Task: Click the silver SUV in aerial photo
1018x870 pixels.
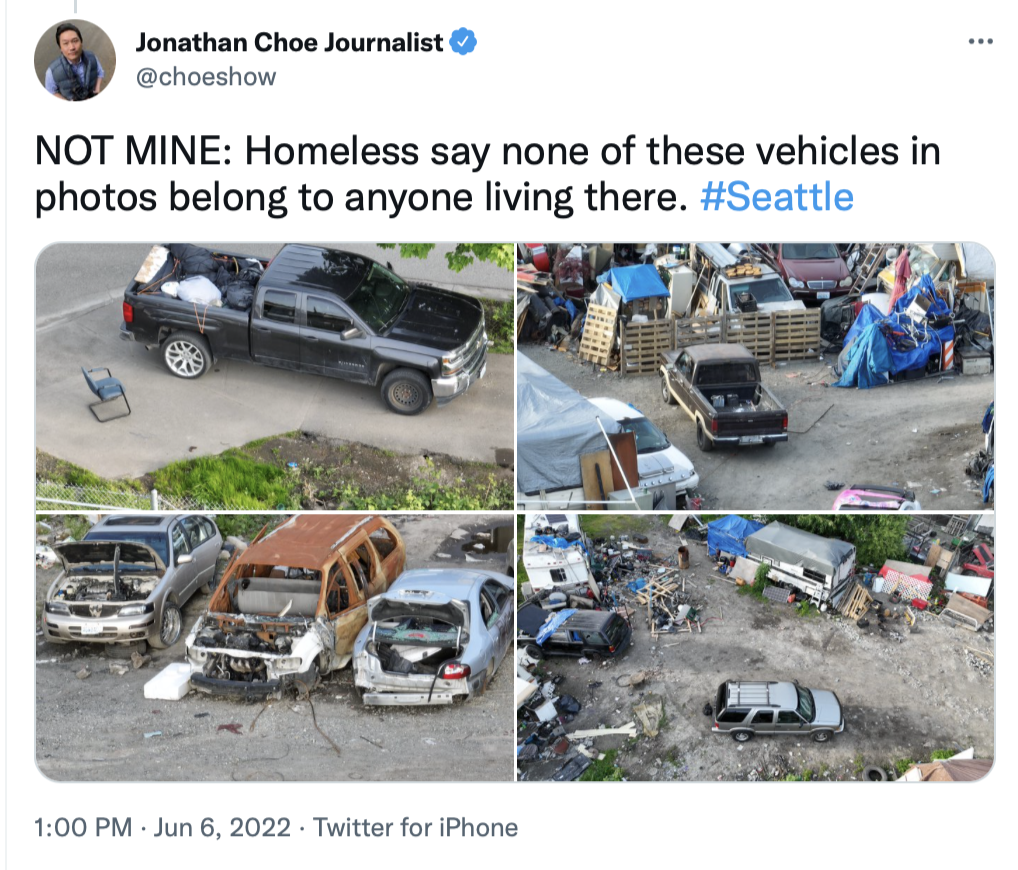Action: [x=778, y=711]
